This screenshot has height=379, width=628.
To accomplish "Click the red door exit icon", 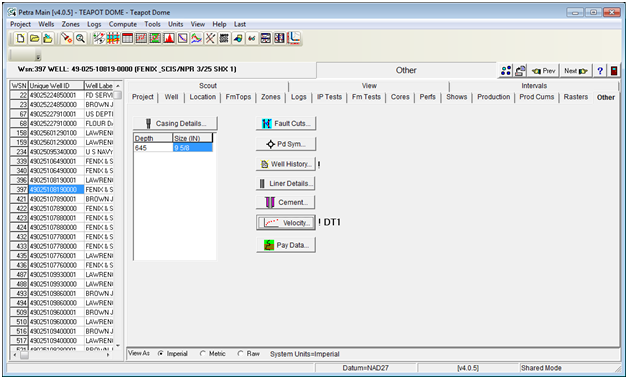I will 614,71.
